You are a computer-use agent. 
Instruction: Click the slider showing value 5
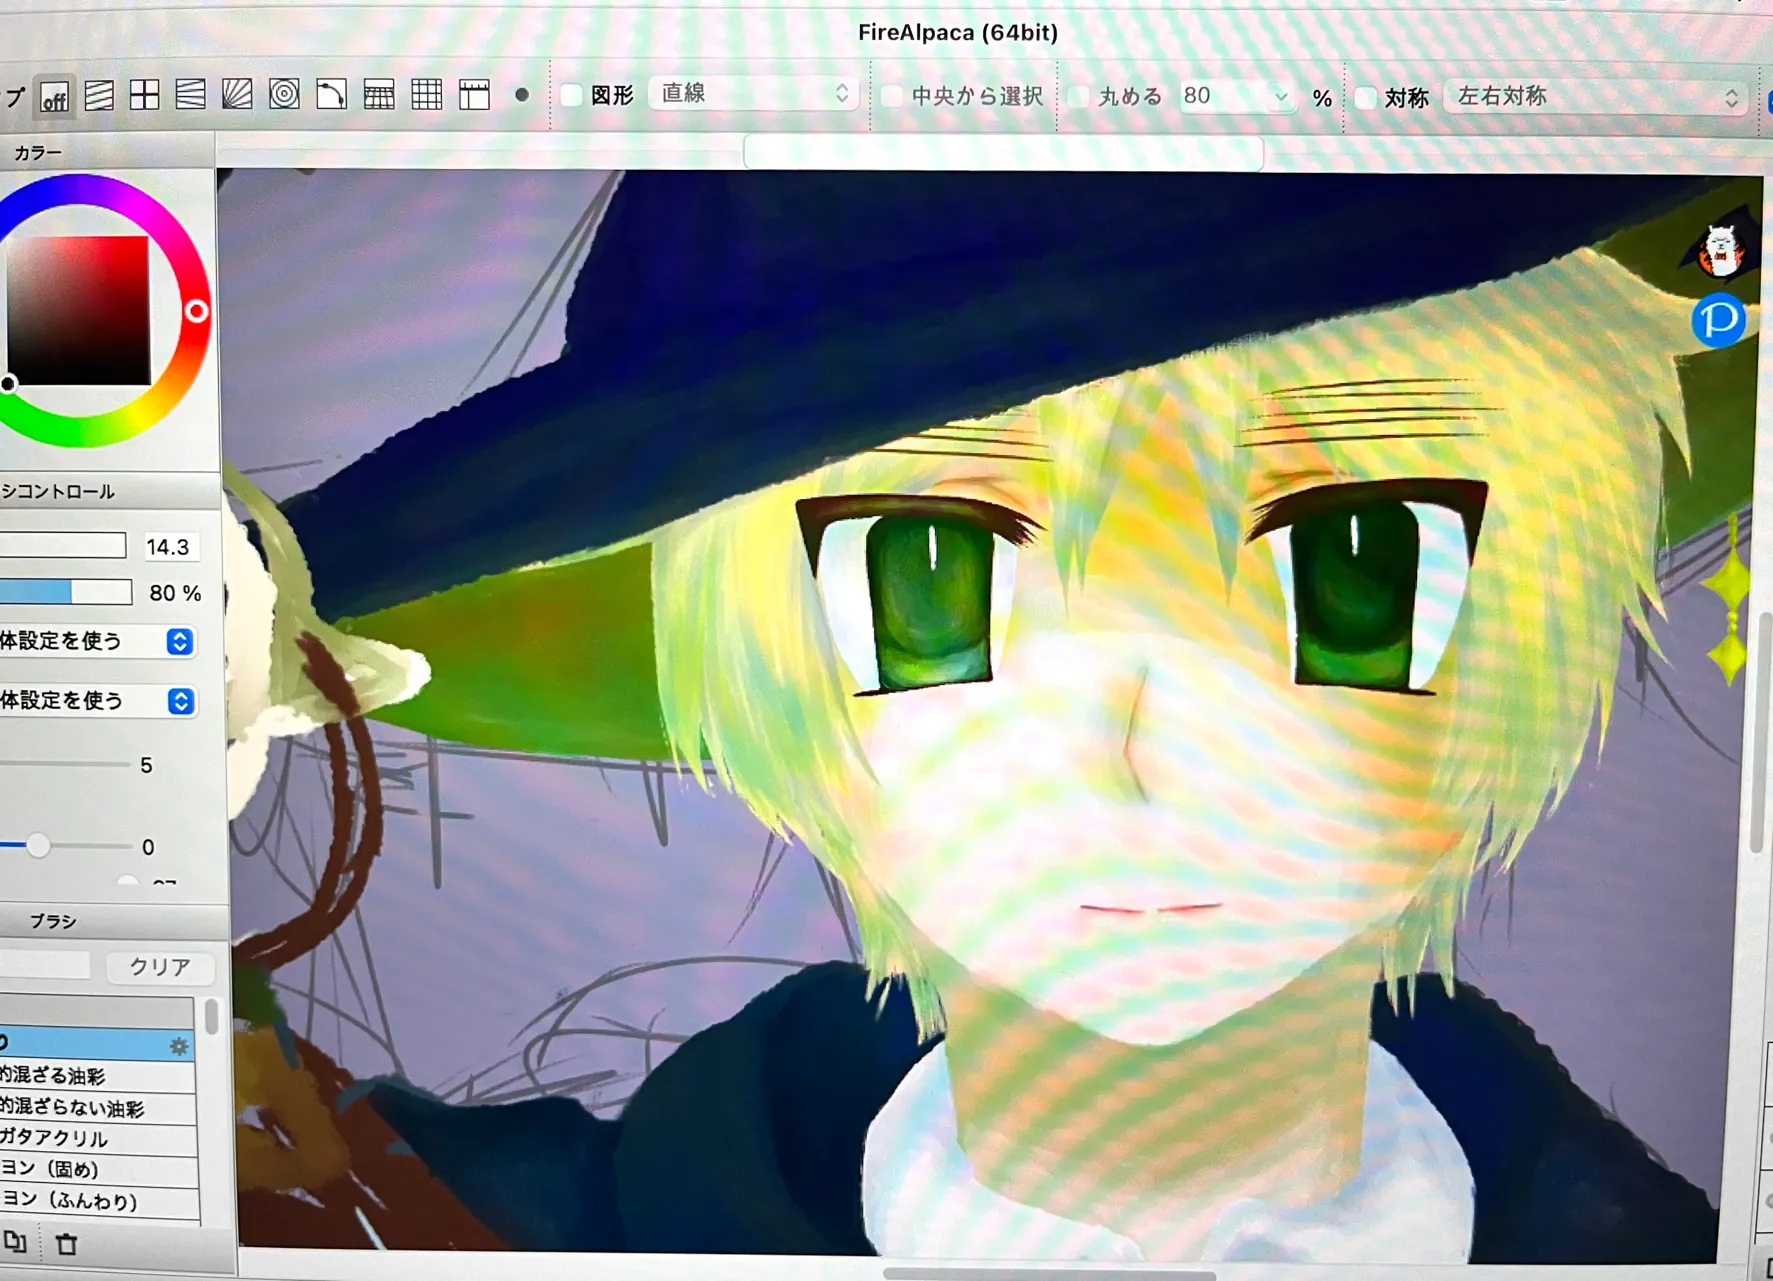click(x=66, y=764)
